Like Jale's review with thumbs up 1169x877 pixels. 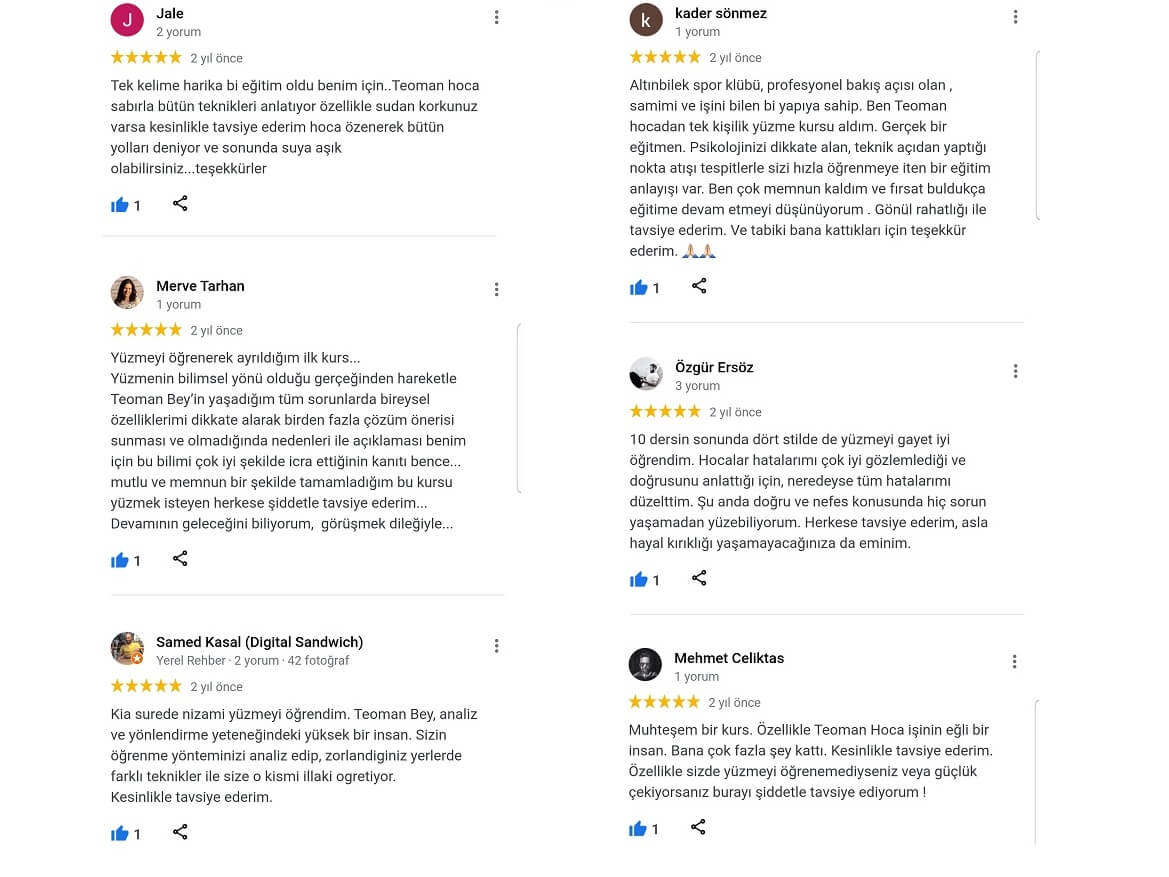120,205
